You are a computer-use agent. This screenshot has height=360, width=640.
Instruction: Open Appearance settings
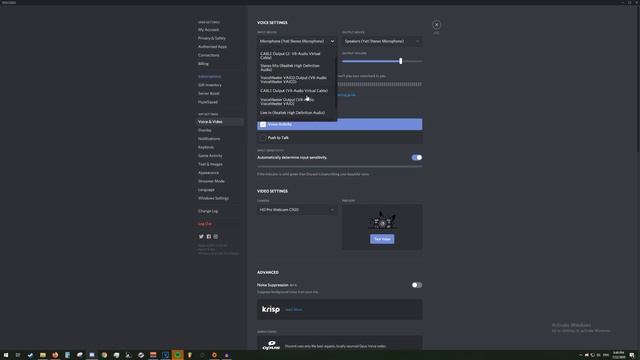[209, 173]
